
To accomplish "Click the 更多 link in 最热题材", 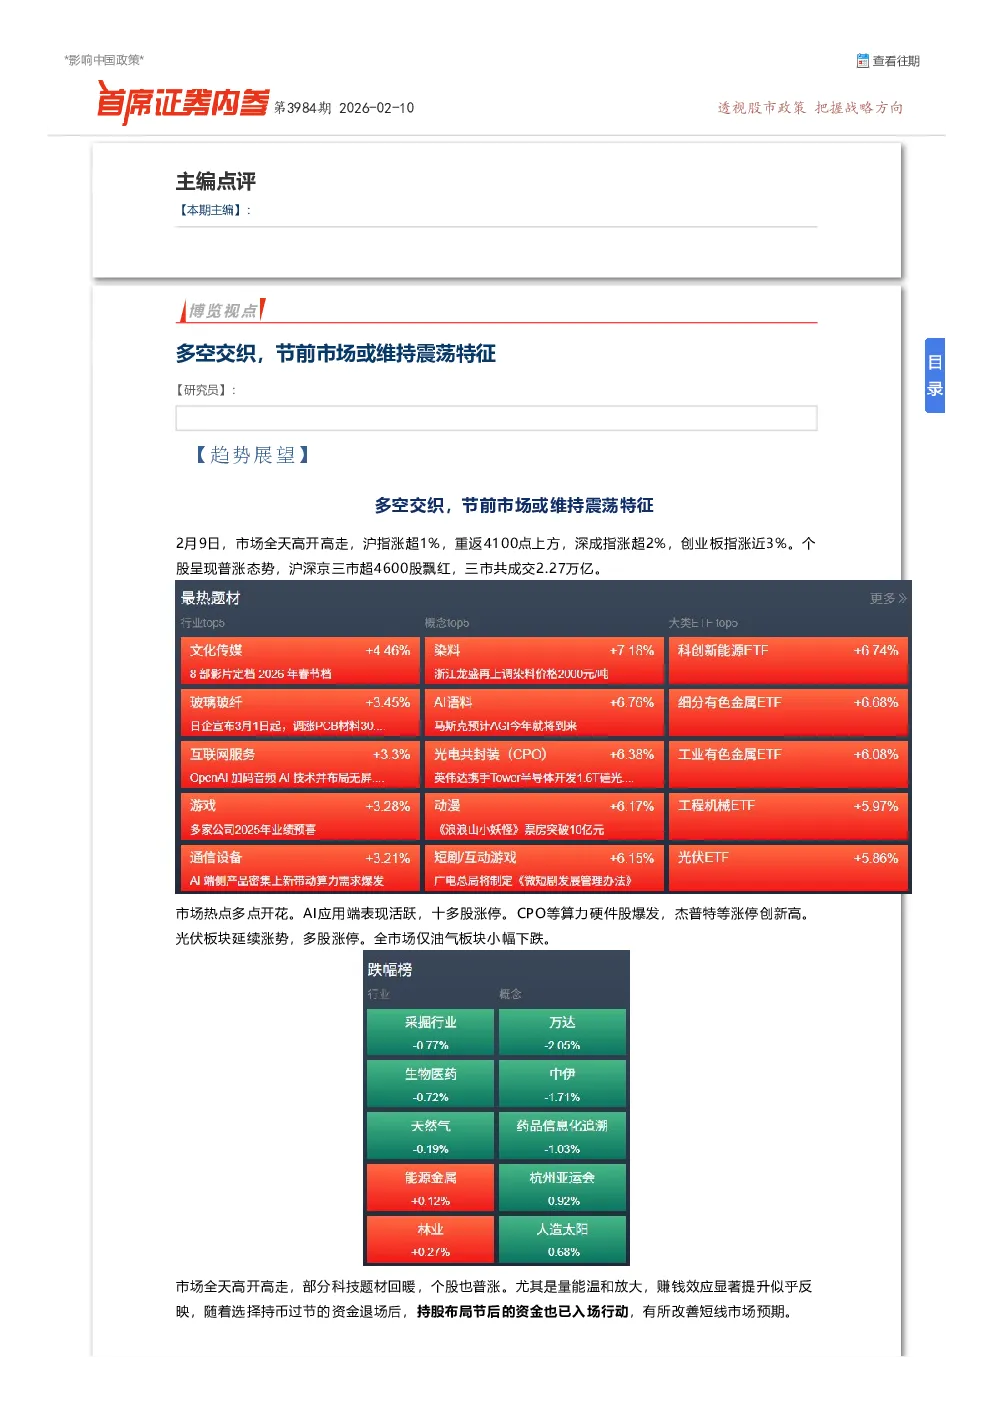I will tap(888, 598).
